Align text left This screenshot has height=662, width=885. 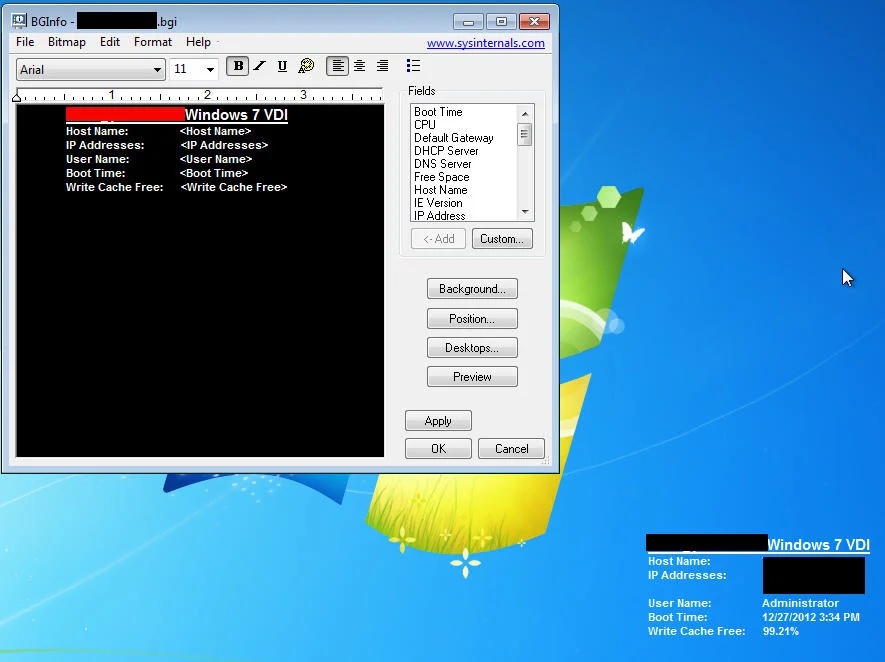(x=337, y=67)
